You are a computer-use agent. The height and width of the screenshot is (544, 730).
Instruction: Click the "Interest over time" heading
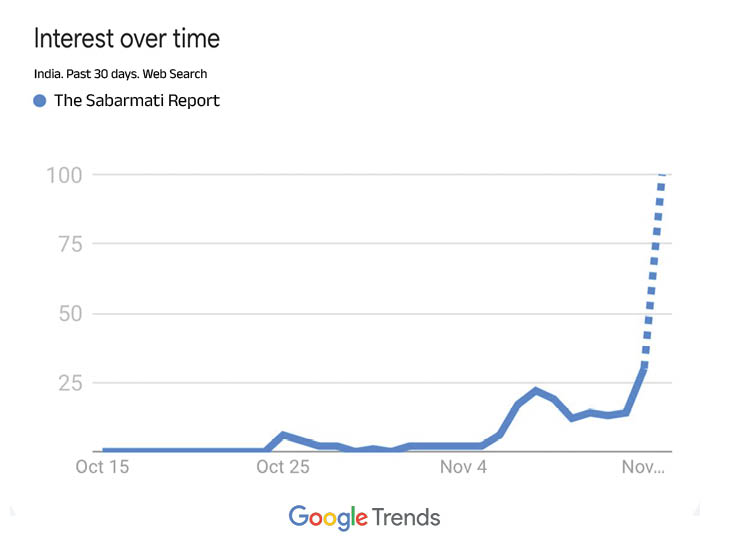point(127,39)
